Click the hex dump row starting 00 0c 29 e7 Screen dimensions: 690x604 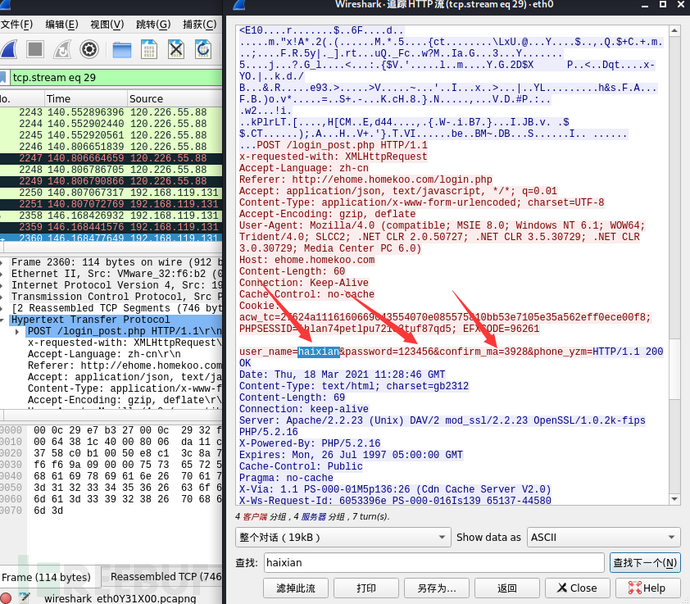pyautogui.click(x=128, y=430)
